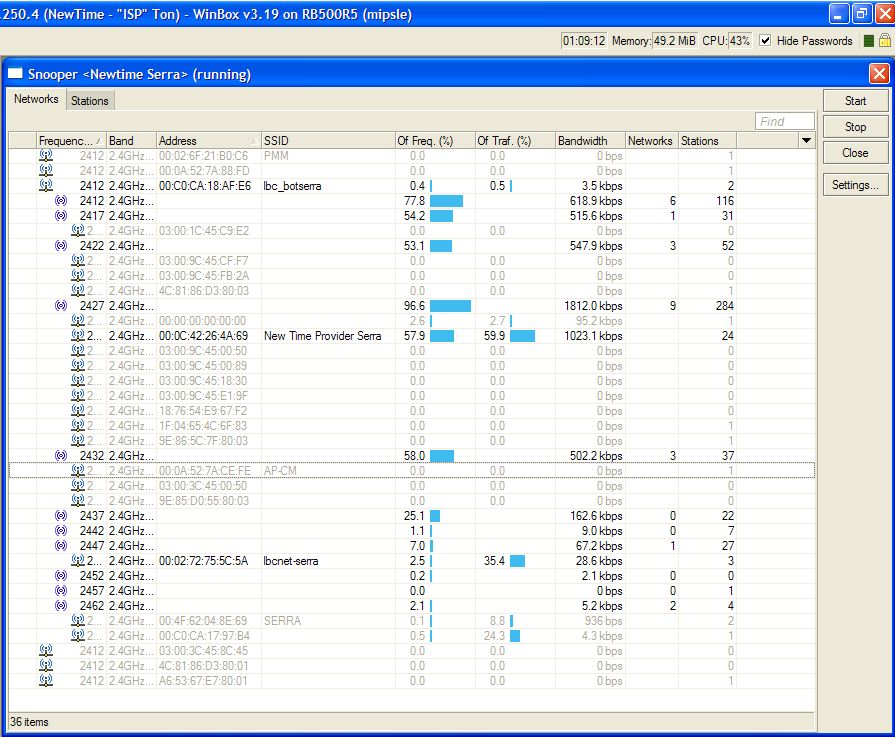This screenshot has width=895, height=737.
Task: Click the icon of lbcnet-serra network row
Action: 78,560
